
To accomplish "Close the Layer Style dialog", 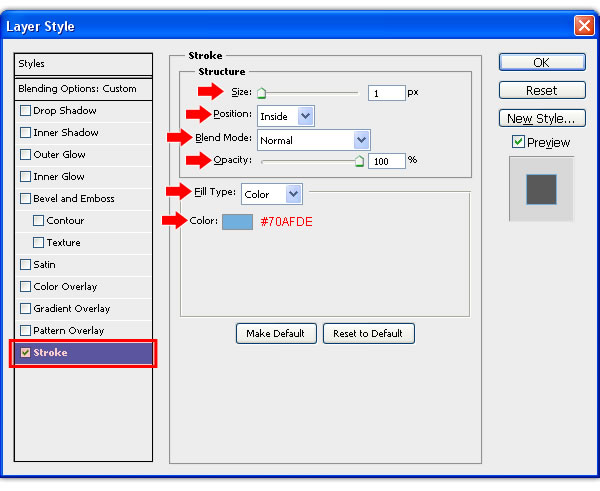I will tap(584, 26).
